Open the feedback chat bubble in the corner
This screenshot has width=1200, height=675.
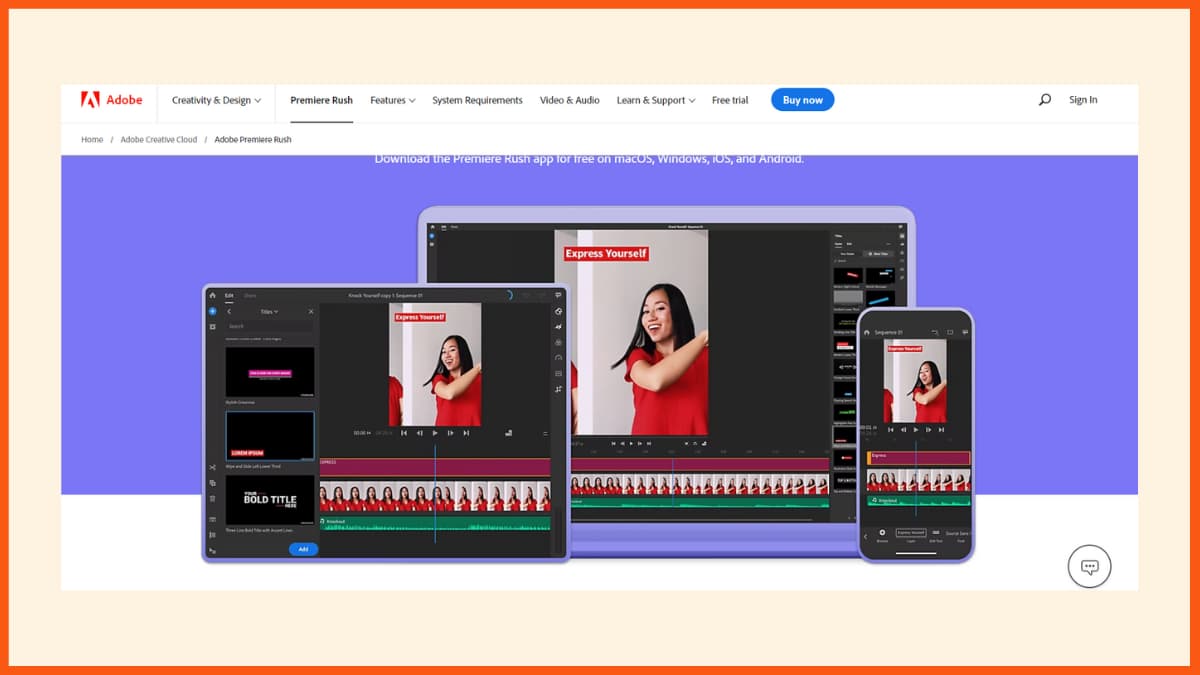[x=1089, y=566]
